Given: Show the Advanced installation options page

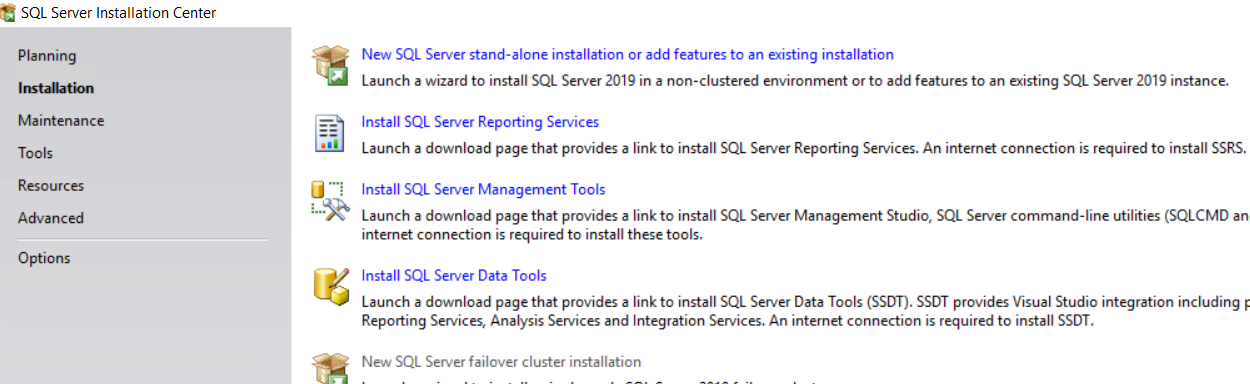Looking at the screenshot, I should 51,218.
